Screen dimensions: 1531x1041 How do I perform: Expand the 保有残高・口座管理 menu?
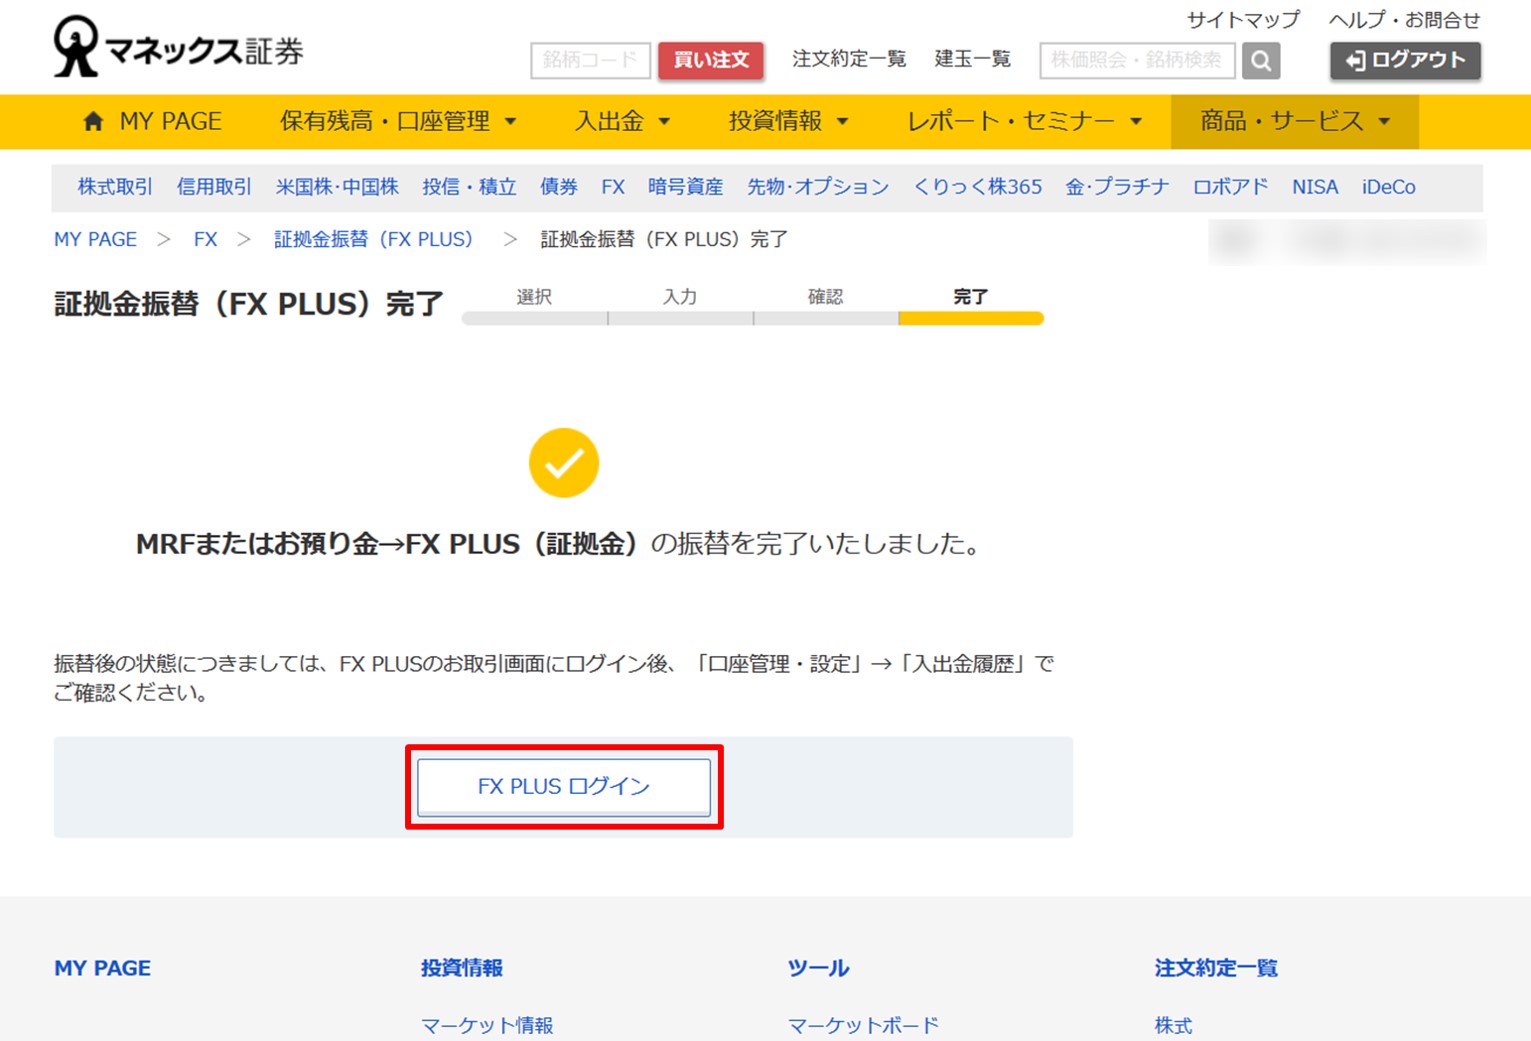398,121
